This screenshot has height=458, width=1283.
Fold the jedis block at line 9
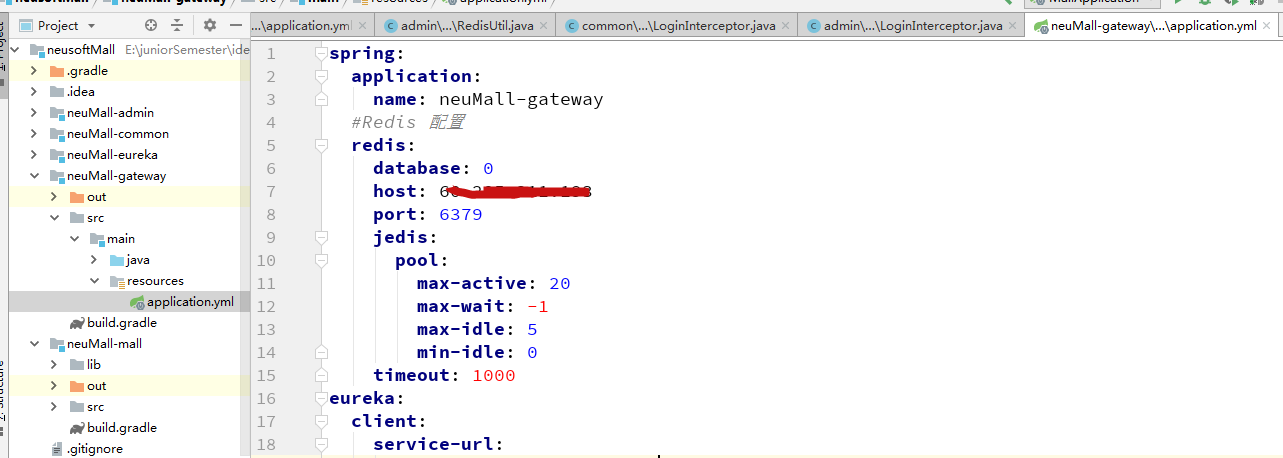click(x=320, y=237)
